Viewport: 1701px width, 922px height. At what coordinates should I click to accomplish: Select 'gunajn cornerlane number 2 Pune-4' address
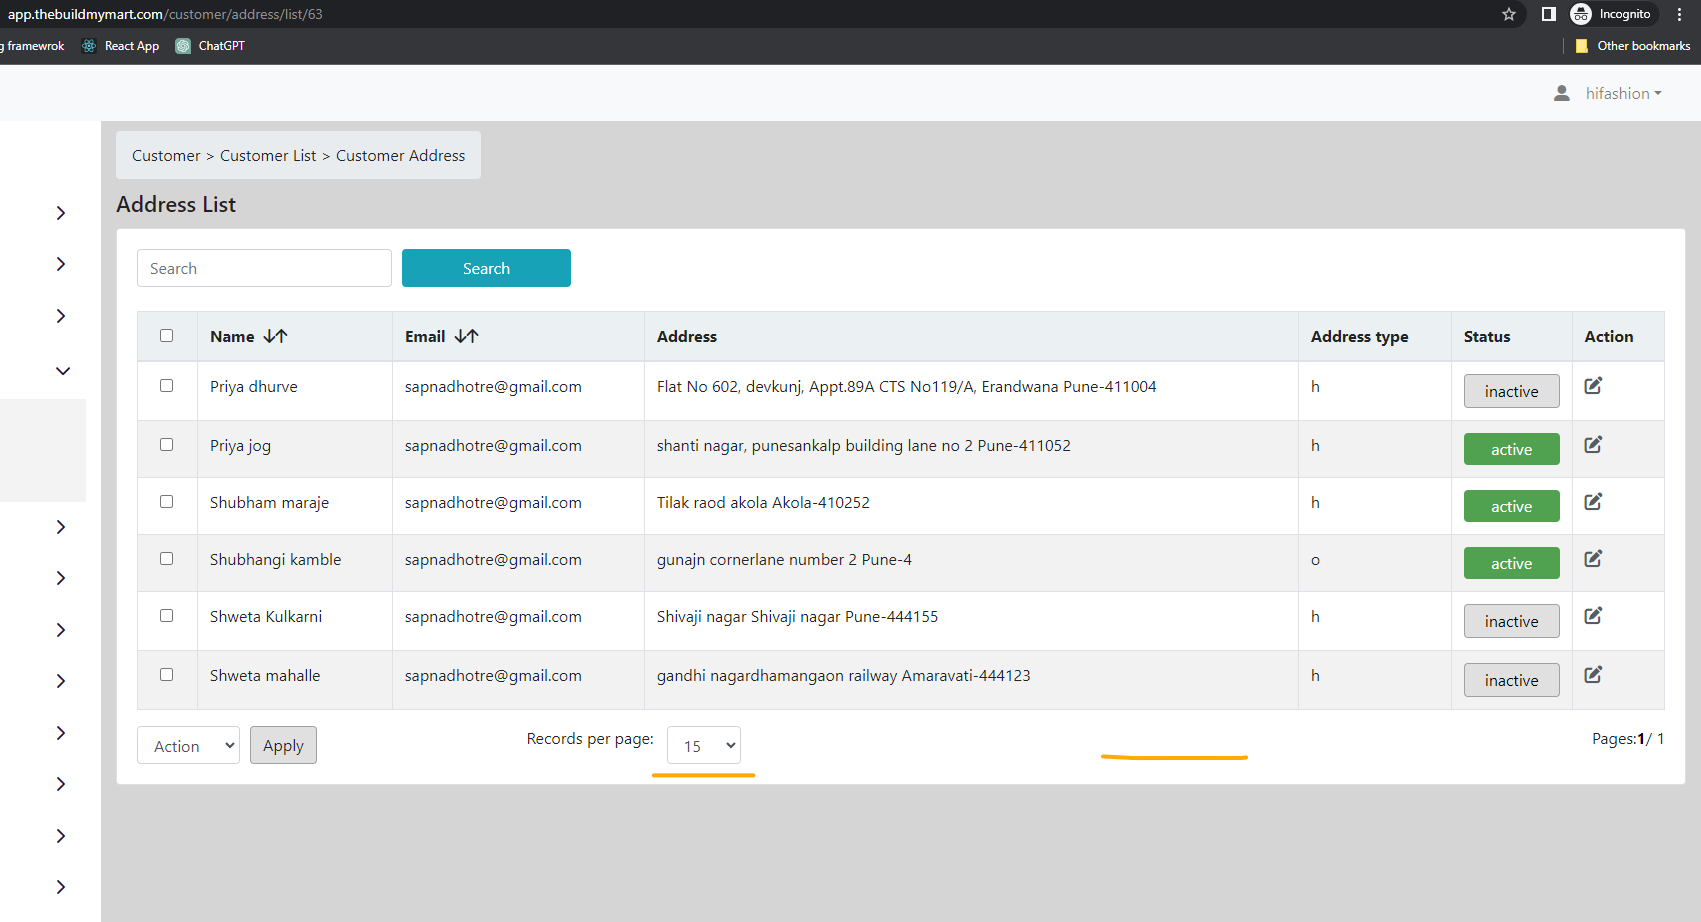(x=784, y=560)
